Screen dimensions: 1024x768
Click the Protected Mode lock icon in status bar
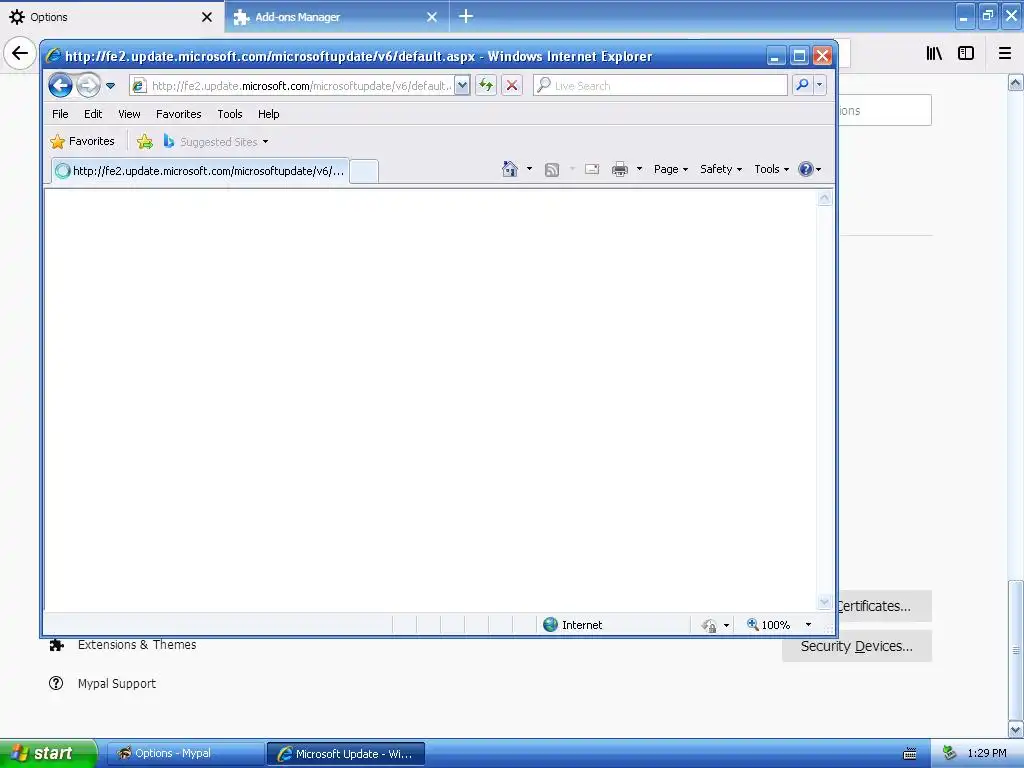click(709, 626)
